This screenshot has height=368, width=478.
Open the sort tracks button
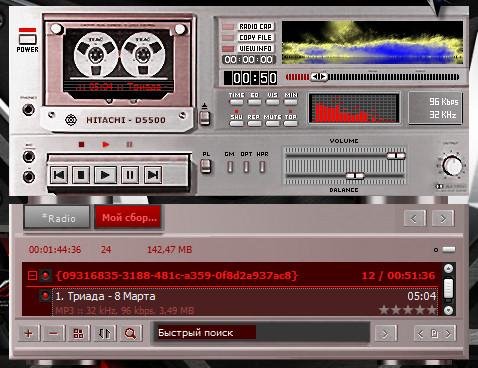click(x=104, y=333)
